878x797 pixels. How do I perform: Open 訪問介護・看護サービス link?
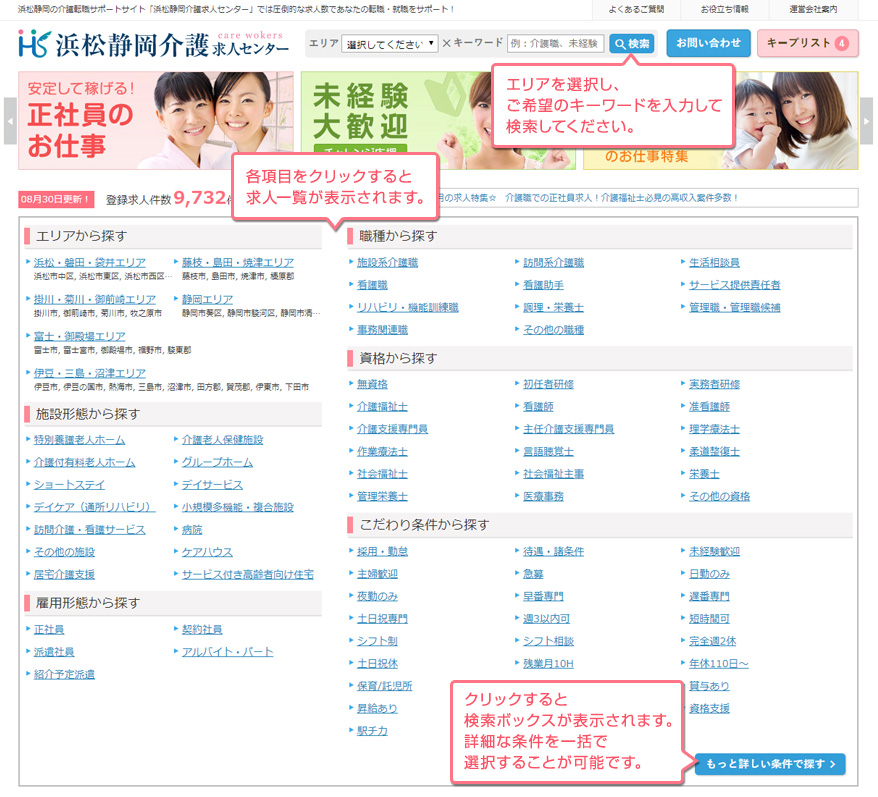(90, 529)
